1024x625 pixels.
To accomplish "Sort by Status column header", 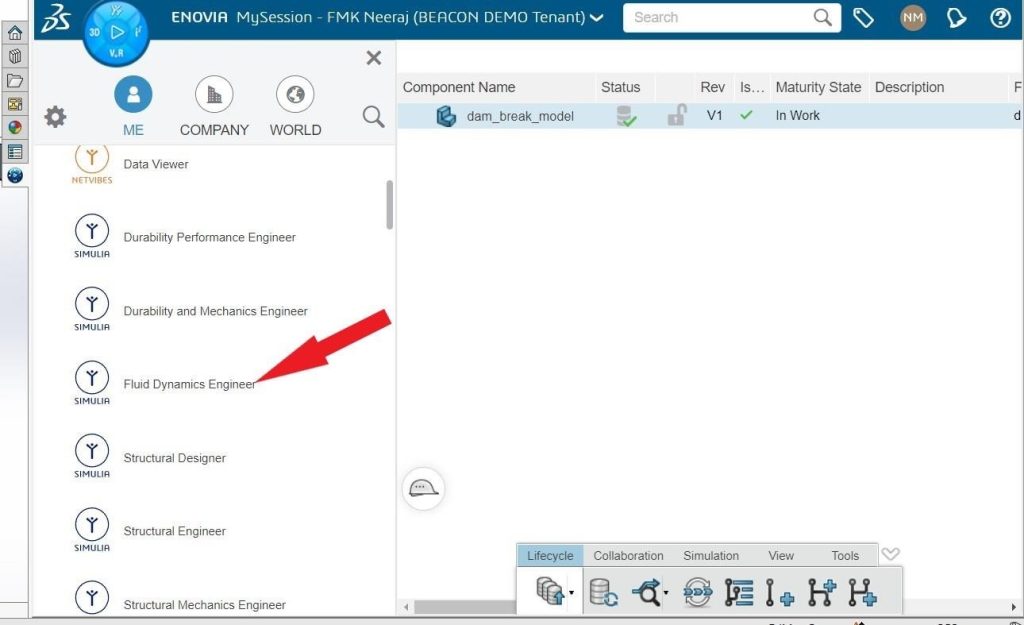I will pos(620,87).
